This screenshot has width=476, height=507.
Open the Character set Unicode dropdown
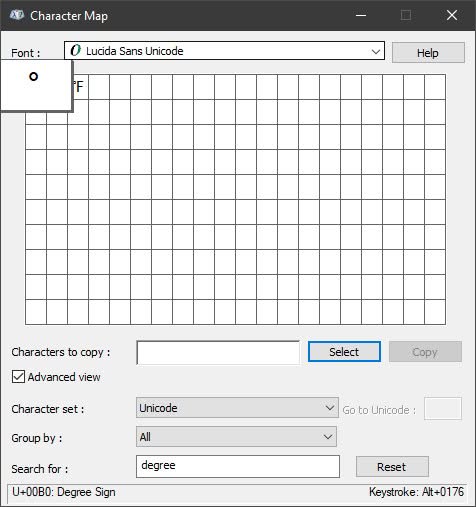point(237,408)
